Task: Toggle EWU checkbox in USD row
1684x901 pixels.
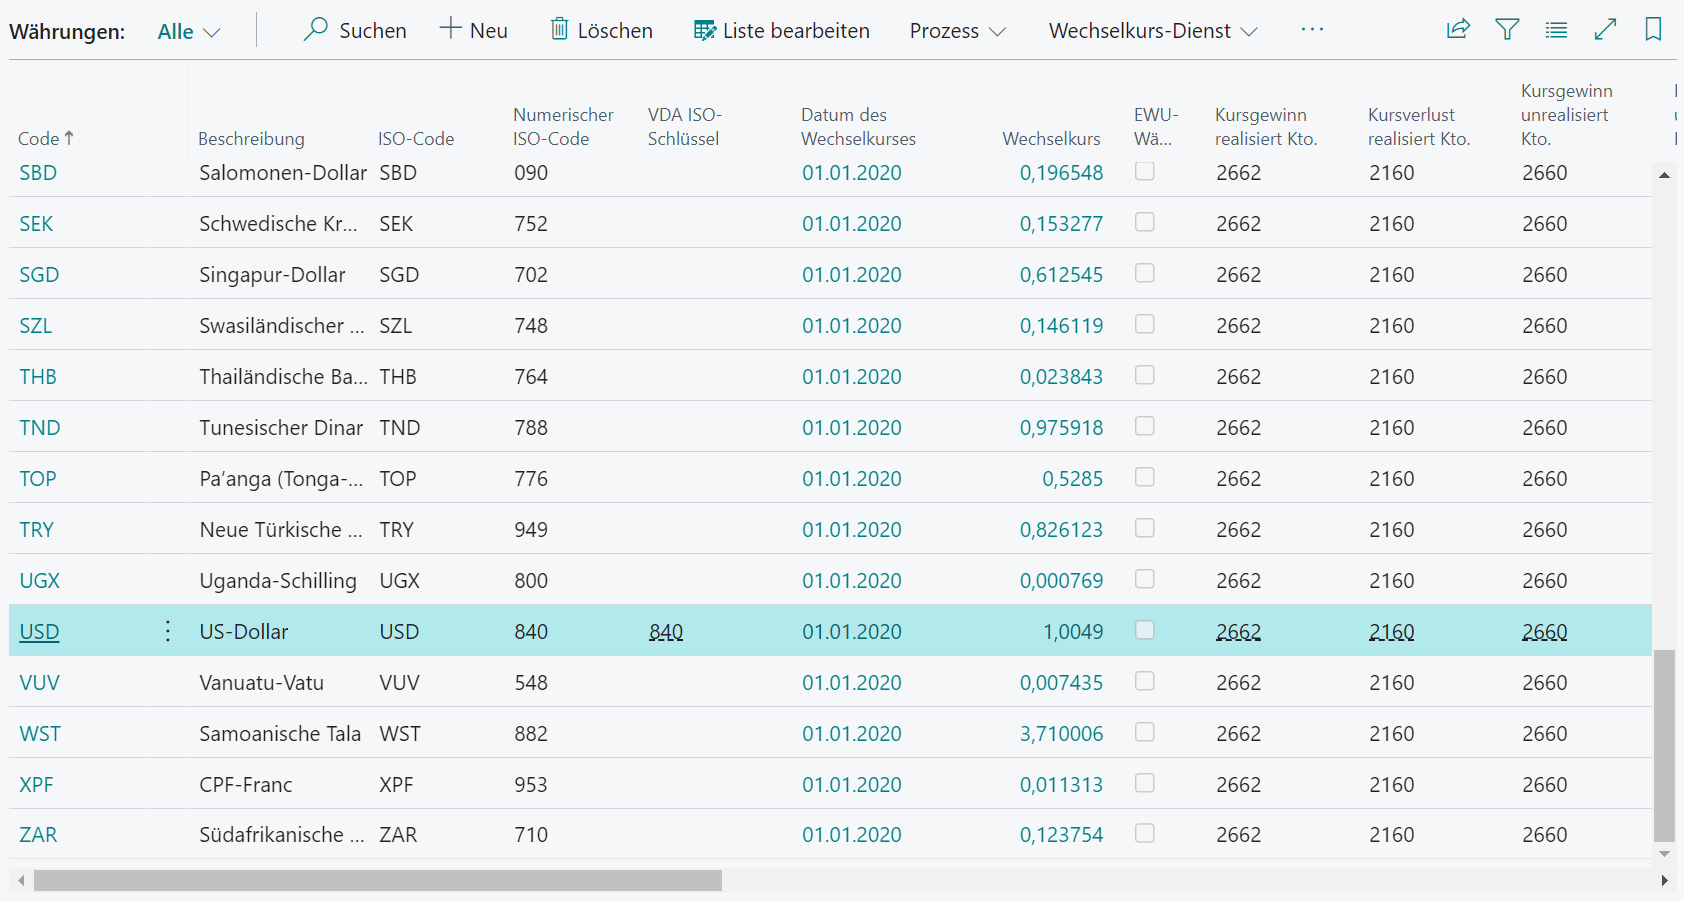Action: (x=1145, y=630)
